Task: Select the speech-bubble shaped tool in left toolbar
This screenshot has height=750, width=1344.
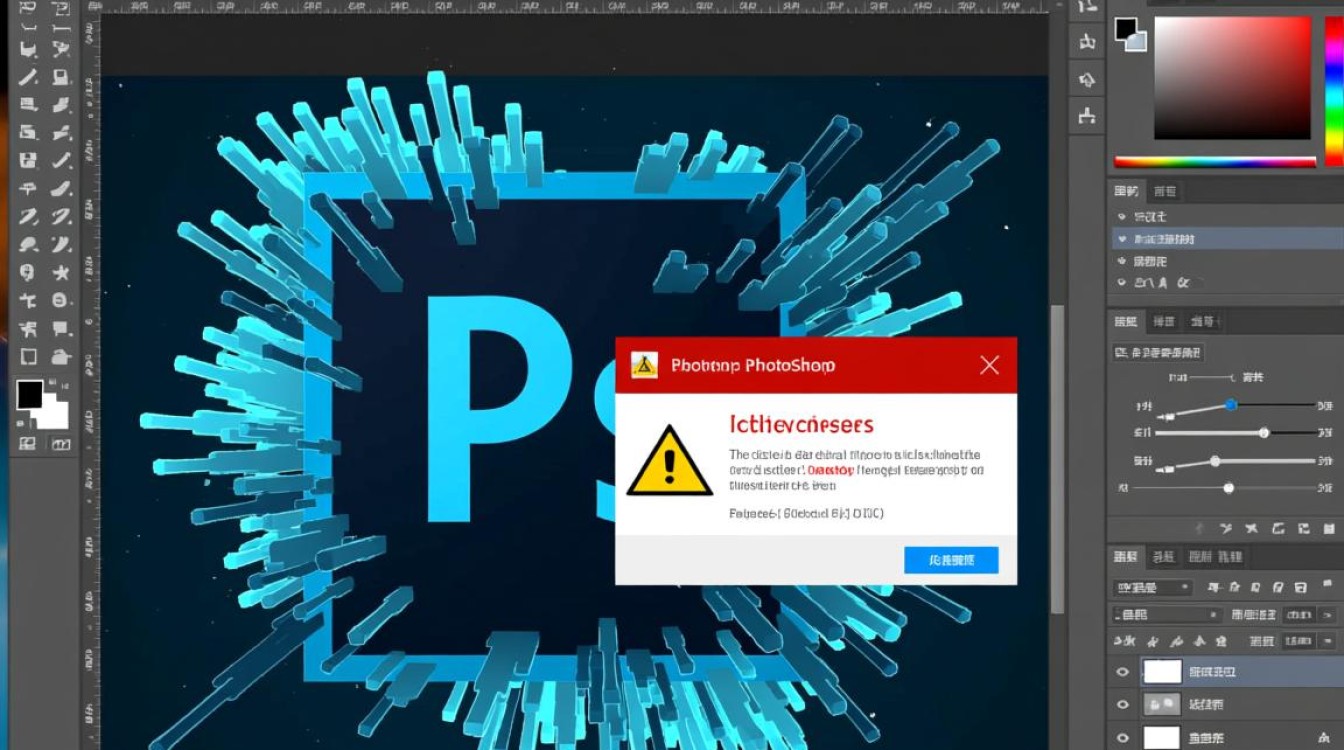Action: pos(60,328)
